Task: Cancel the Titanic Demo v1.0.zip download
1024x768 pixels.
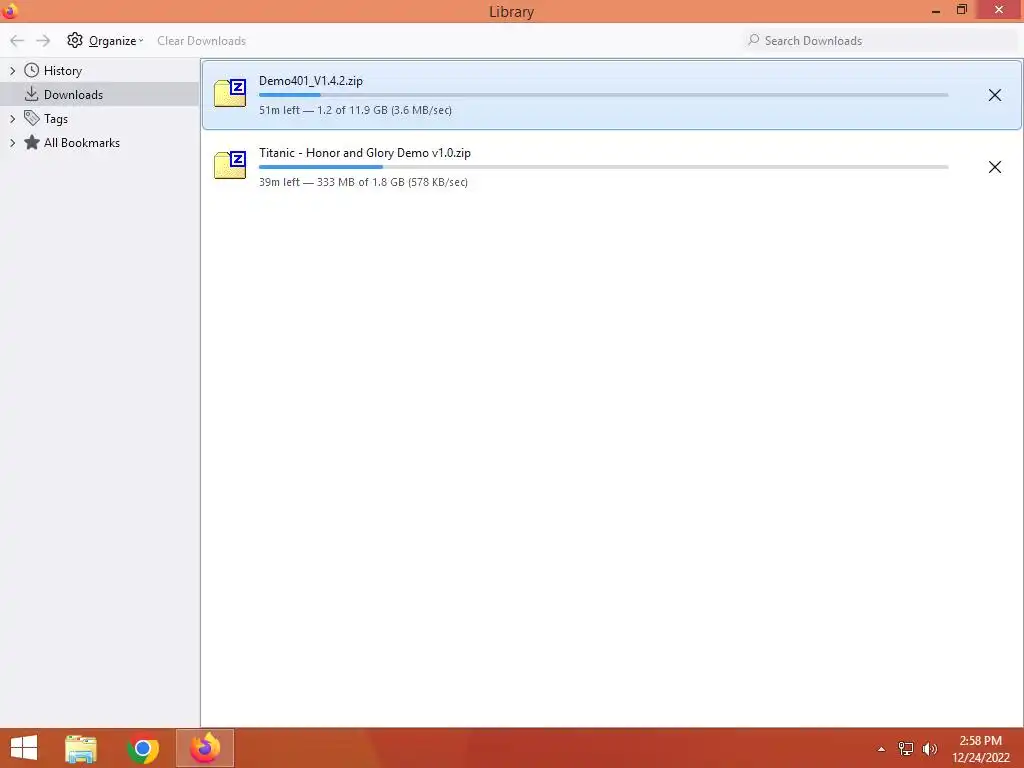Action: tap(995, 167)
